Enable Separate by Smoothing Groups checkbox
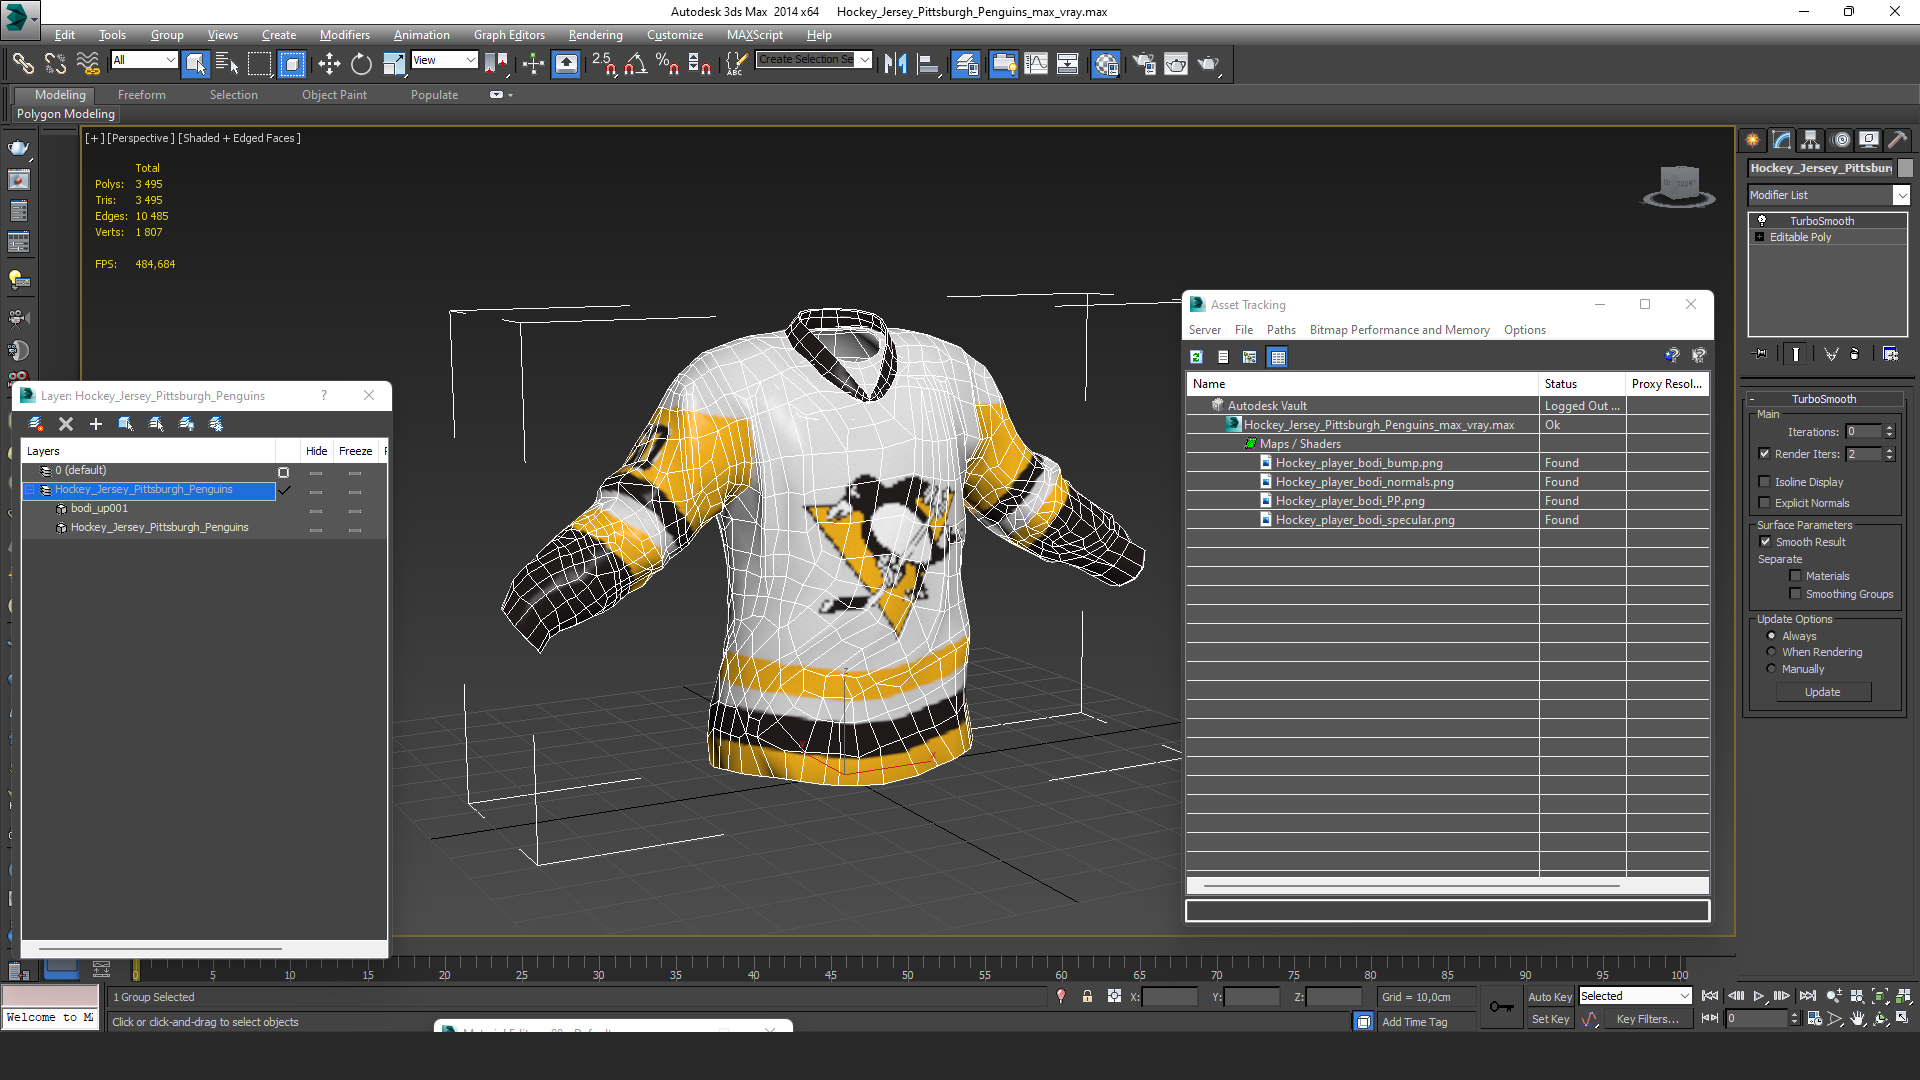1920x1080 pixels. 1796,594
